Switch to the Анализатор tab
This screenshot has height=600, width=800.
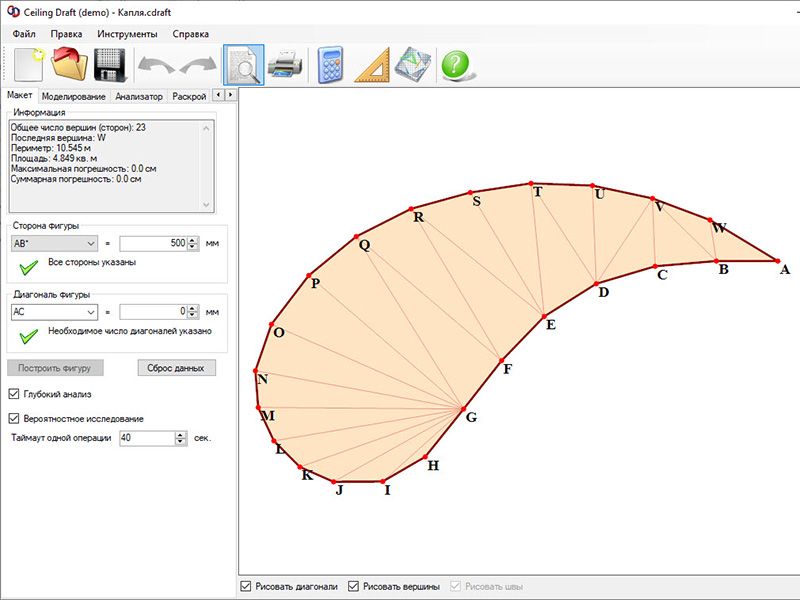[138, 96]
